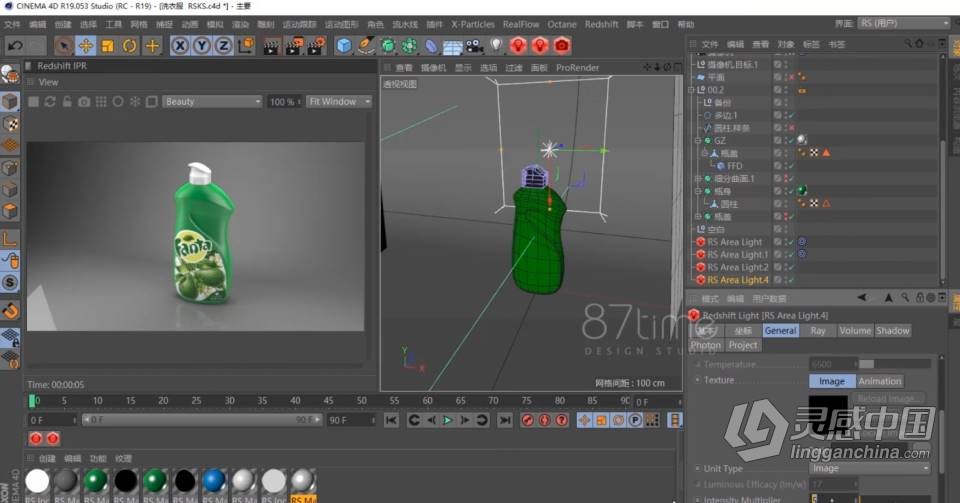
Task: Toggle enable checkmark for RS Area Light.1
Action: (x=790, y=255)
